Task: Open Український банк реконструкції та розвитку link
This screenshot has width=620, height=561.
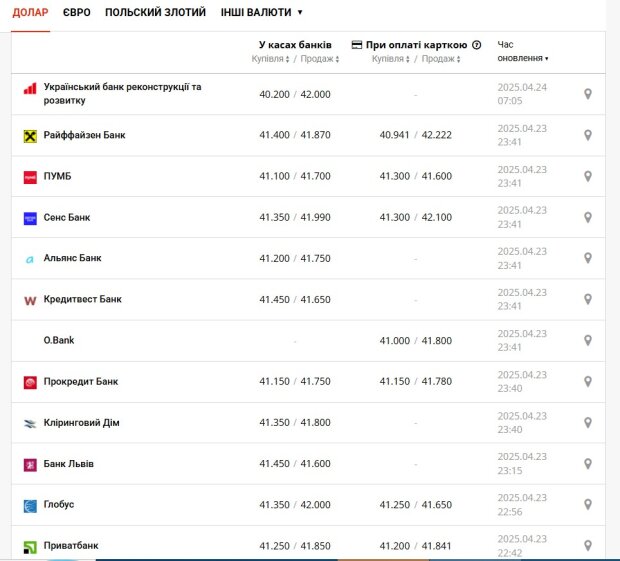Action: 122,94
